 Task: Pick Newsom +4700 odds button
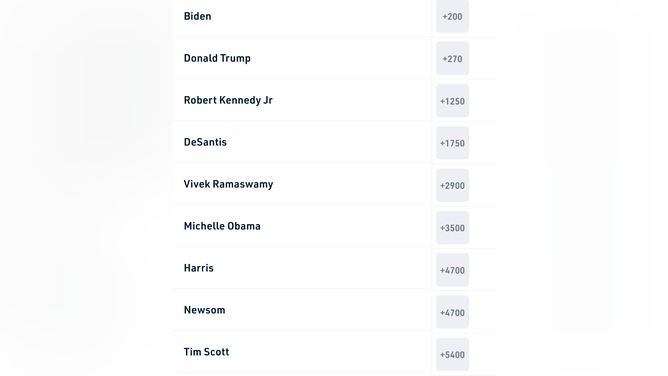452,312
